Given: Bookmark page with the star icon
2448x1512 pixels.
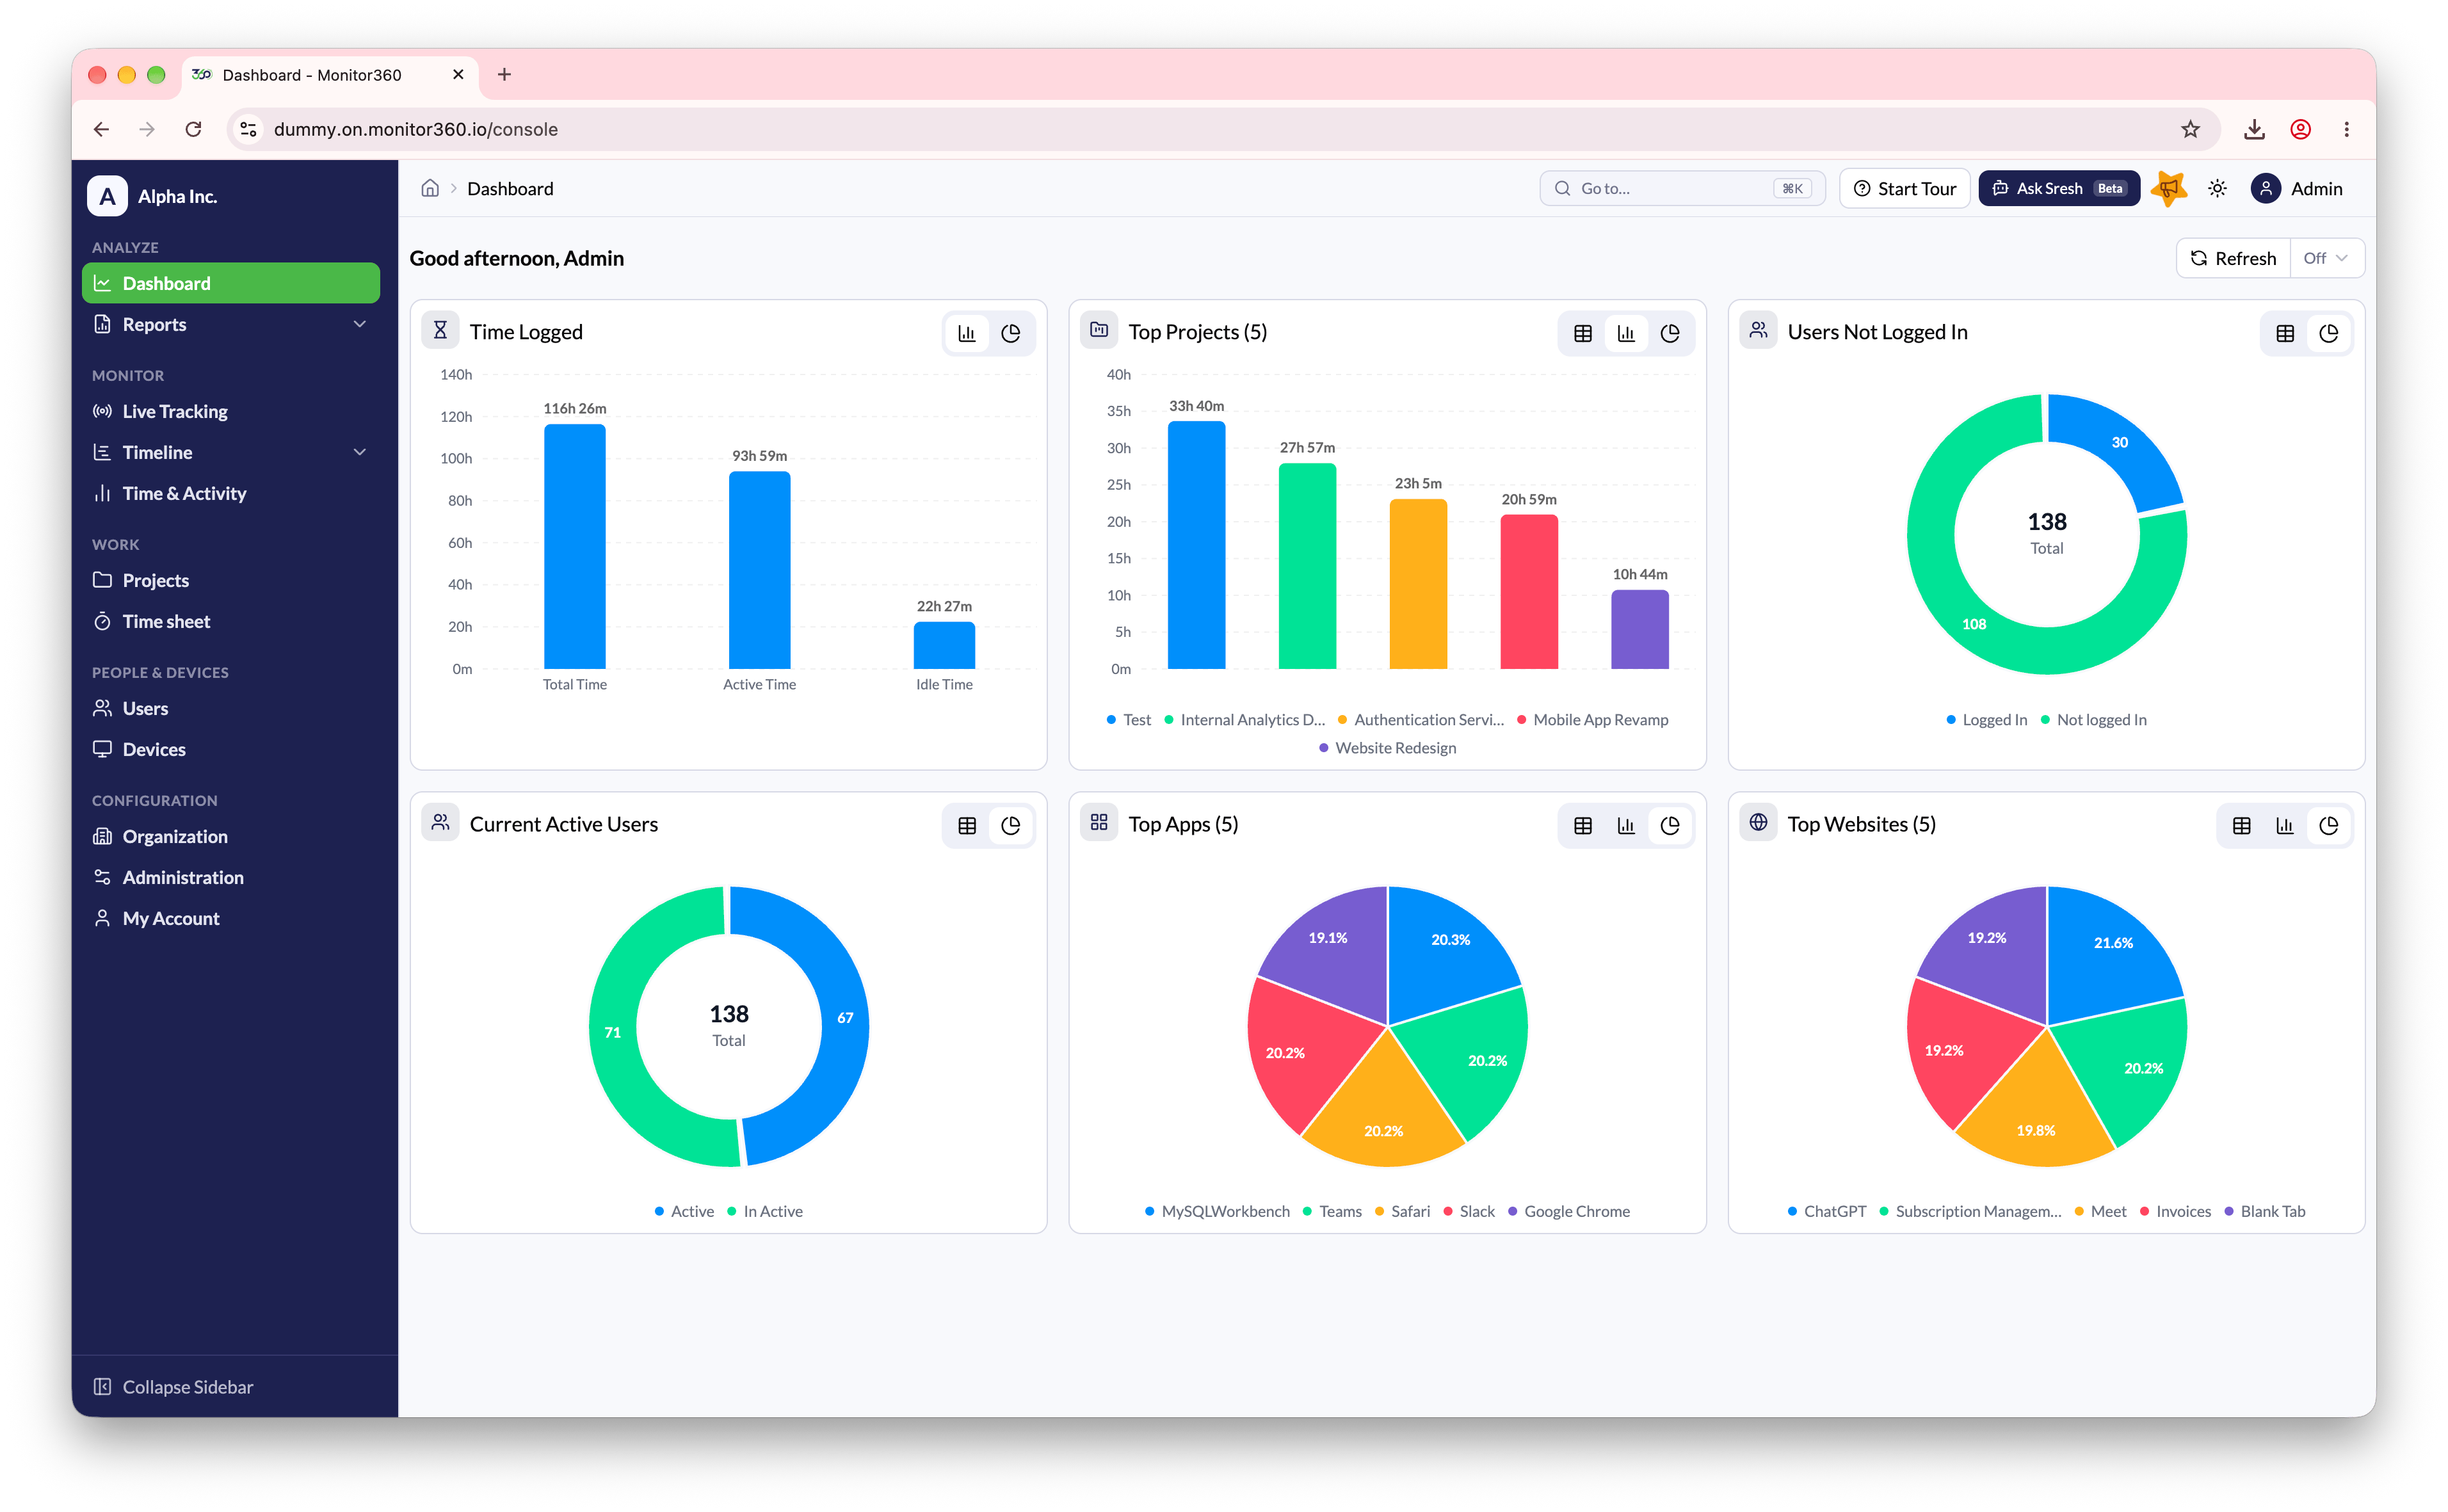Looking at the screenshot, I should pyautogui.click(x=2190, y=129).
